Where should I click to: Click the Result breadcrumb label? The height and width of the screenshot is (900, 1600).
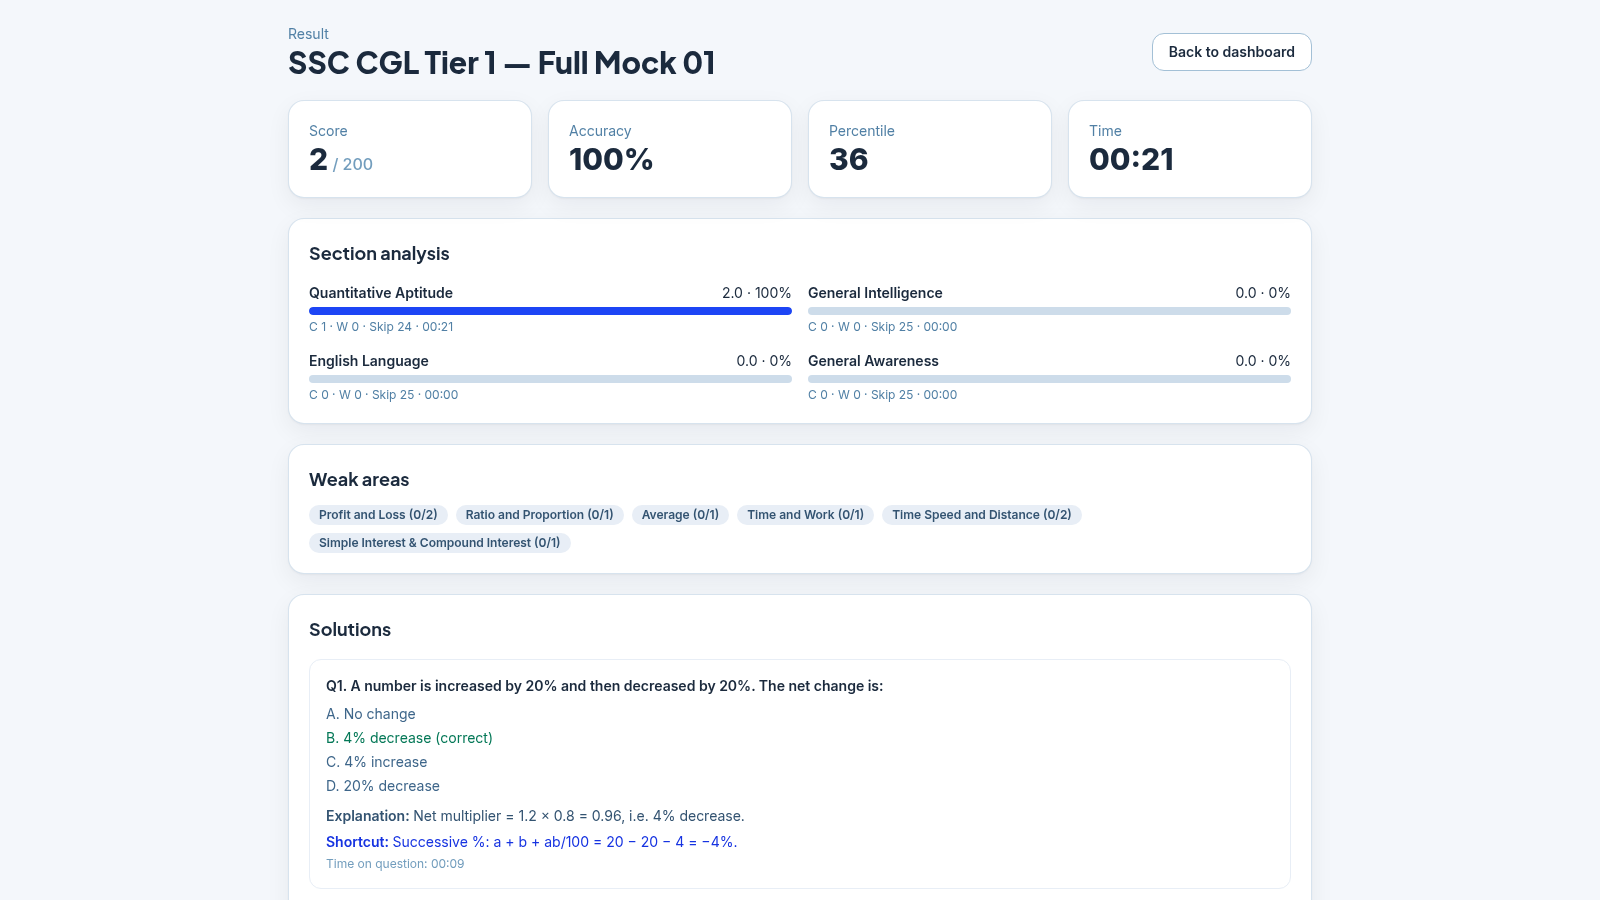pos(308,34)
